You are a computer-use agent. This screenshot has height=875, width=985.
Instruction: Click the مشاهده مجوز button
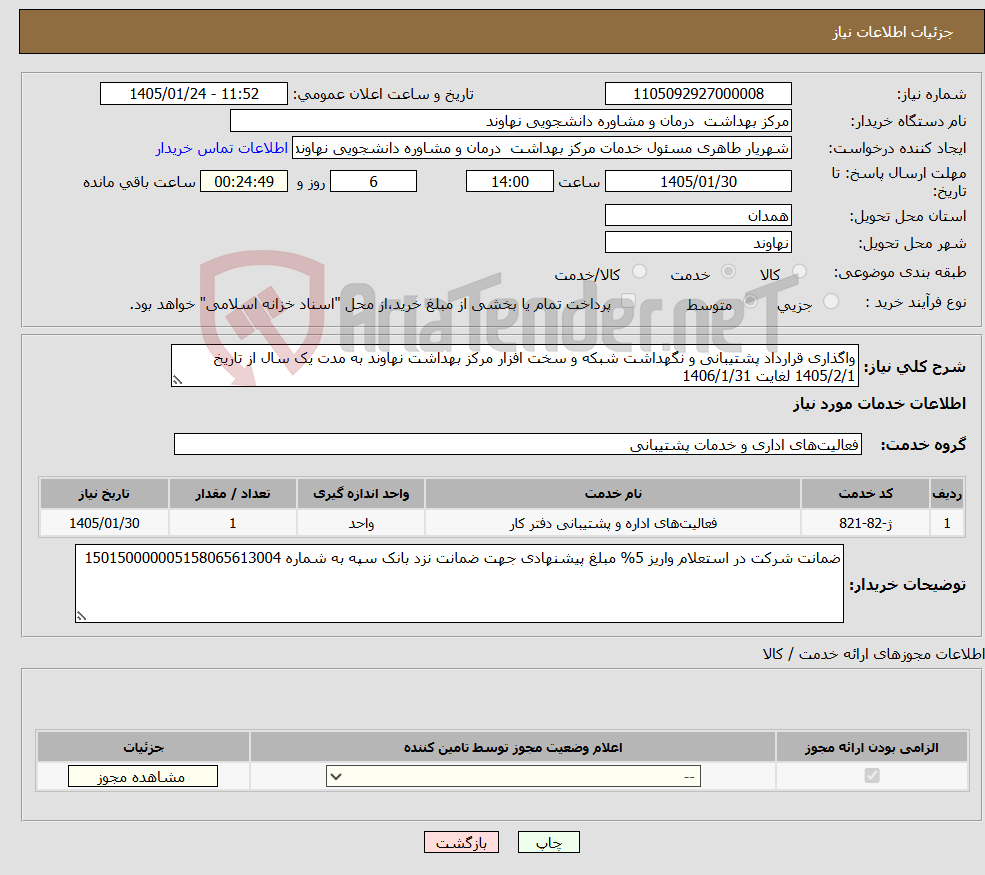click(143, 776)
